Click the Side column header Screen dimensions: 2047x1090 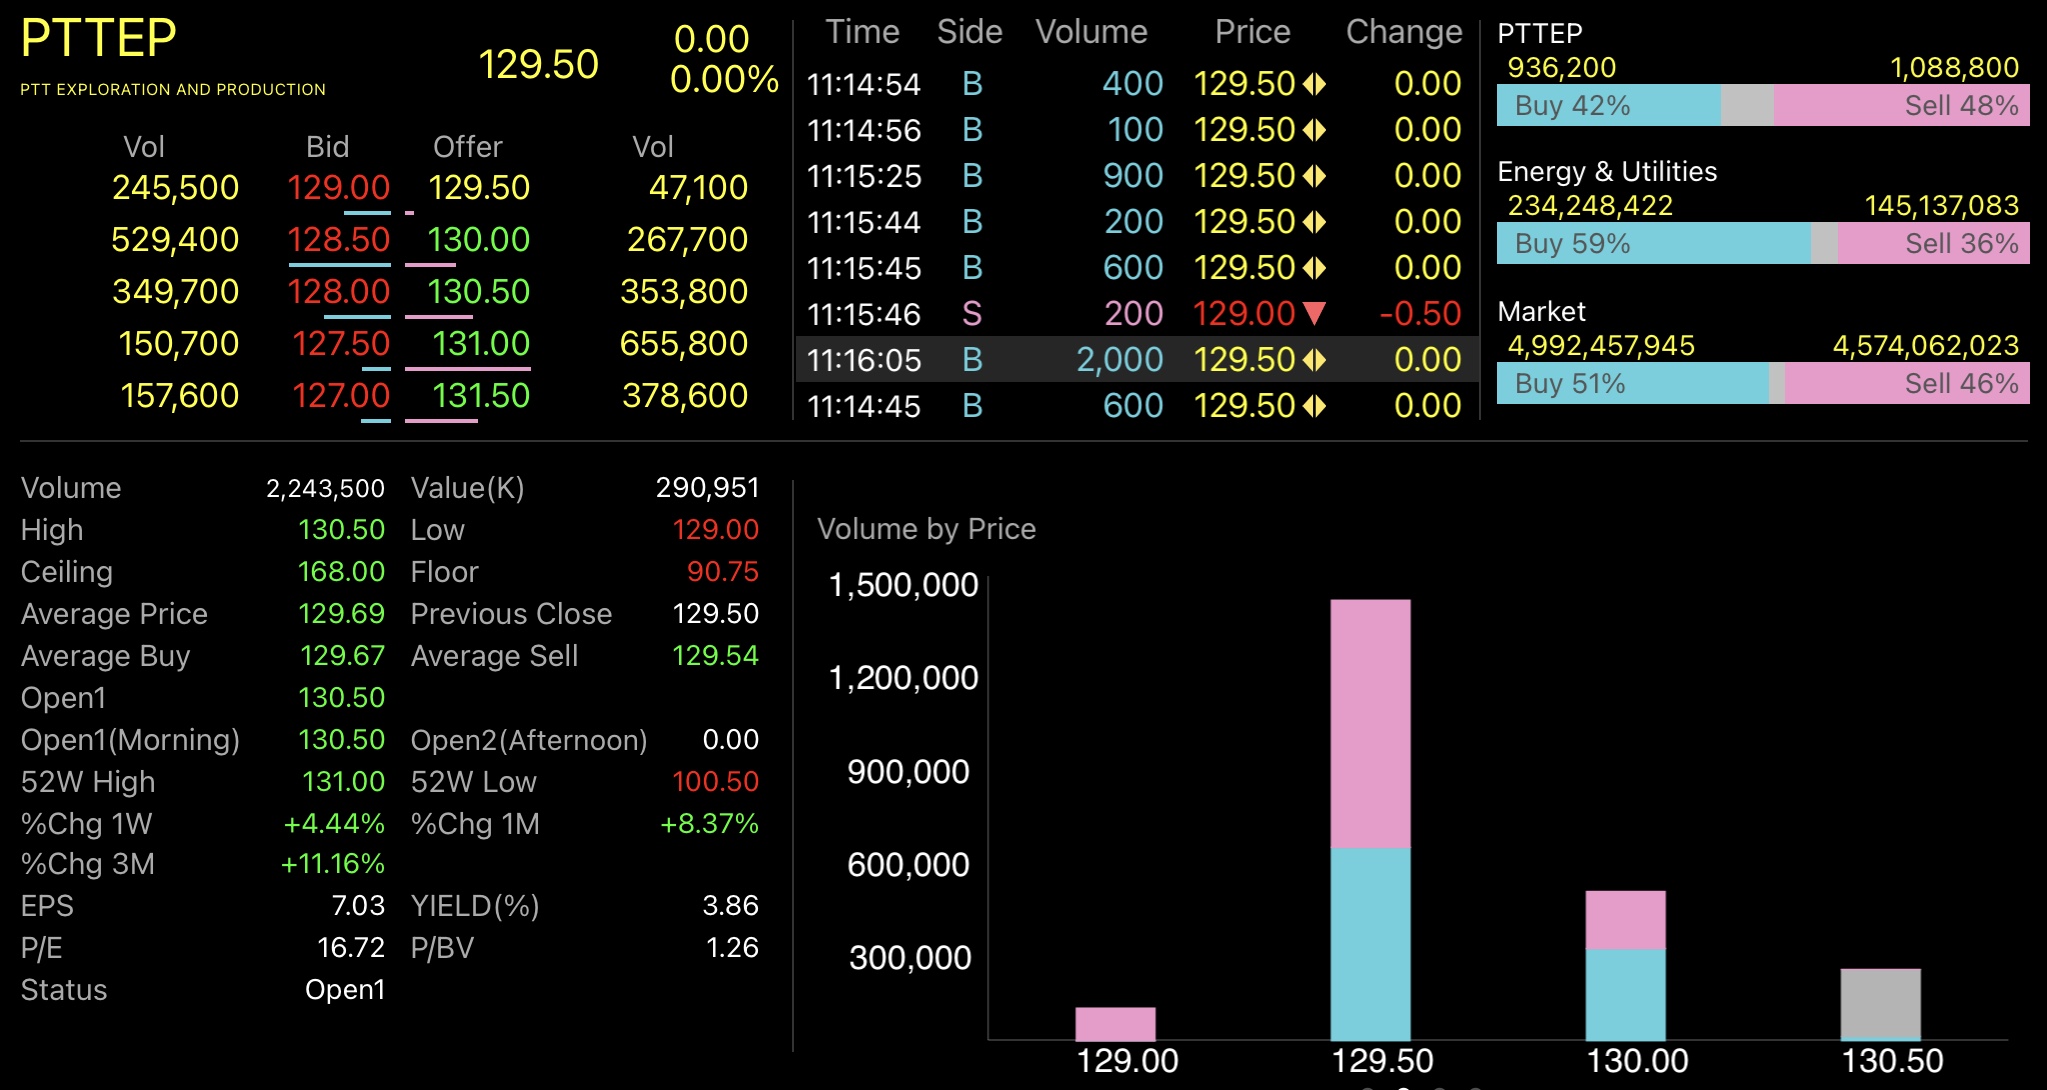(969, 32)
